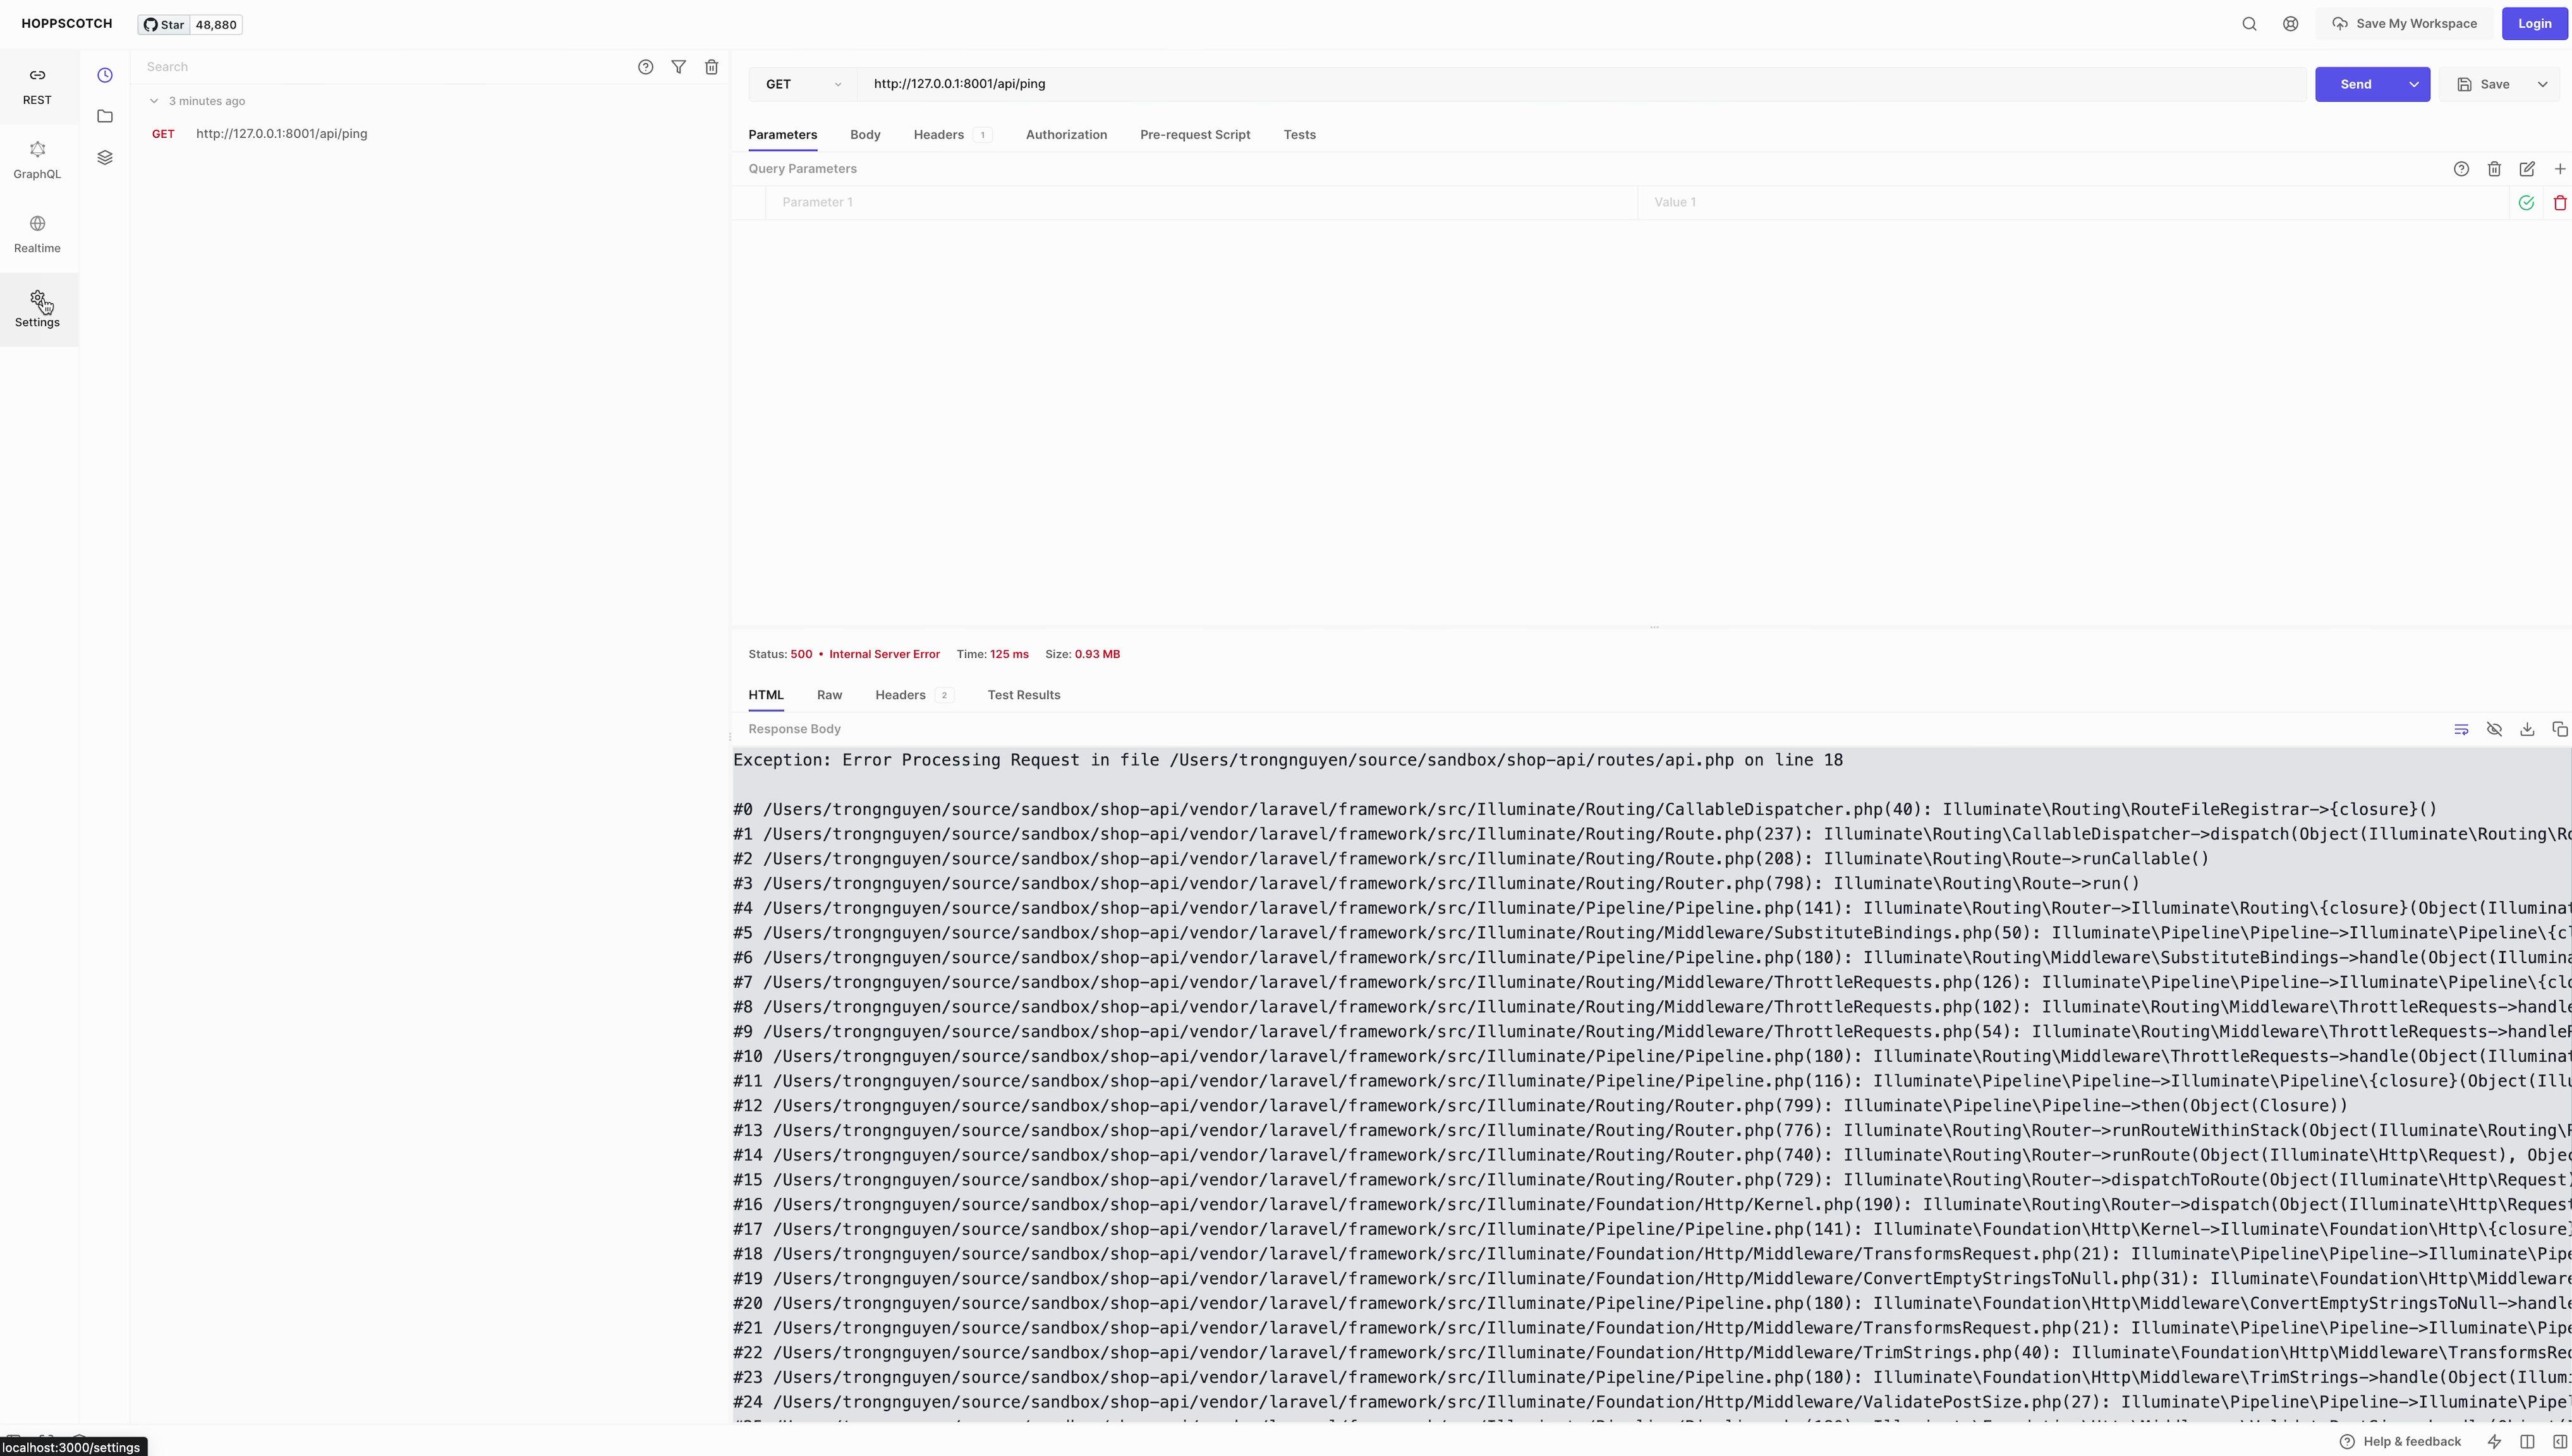Open the Environments layers icon

coord(105,157)
